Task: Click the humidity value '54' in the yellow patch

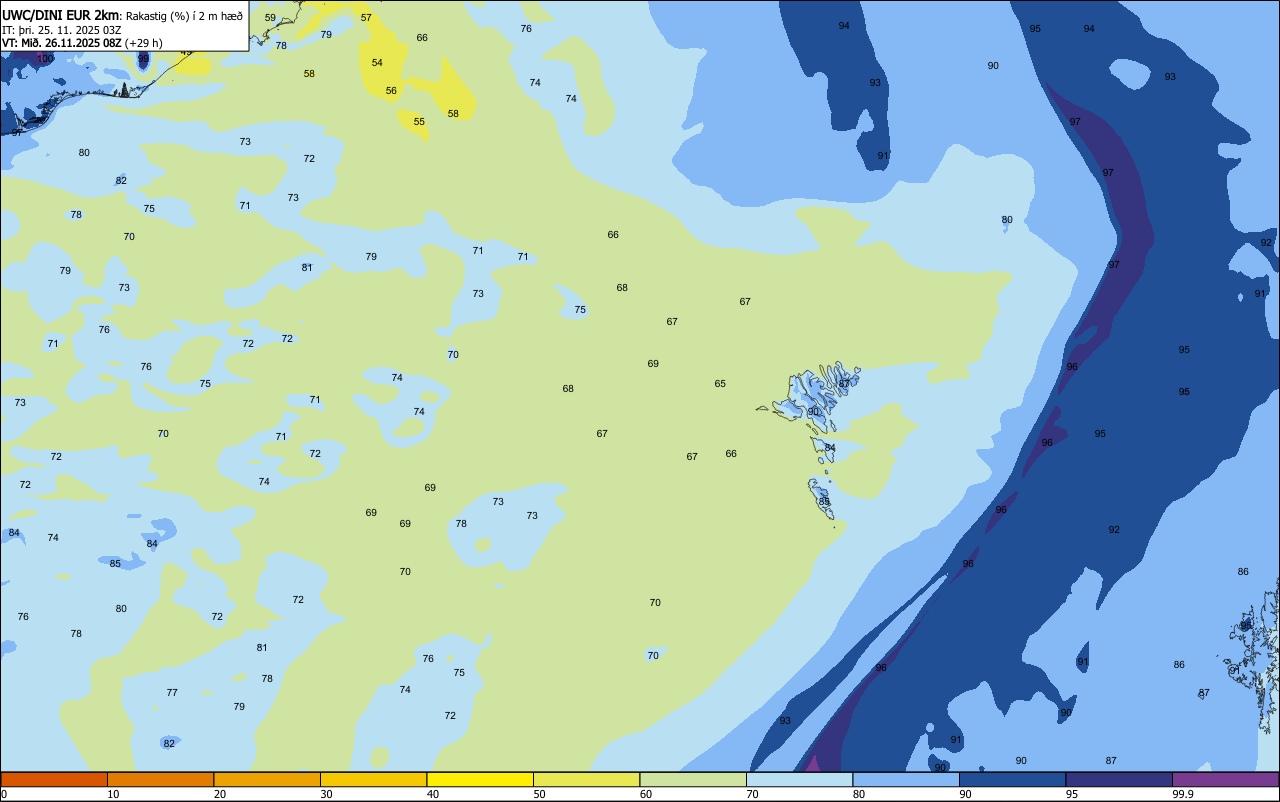Action: click(377, 63)
